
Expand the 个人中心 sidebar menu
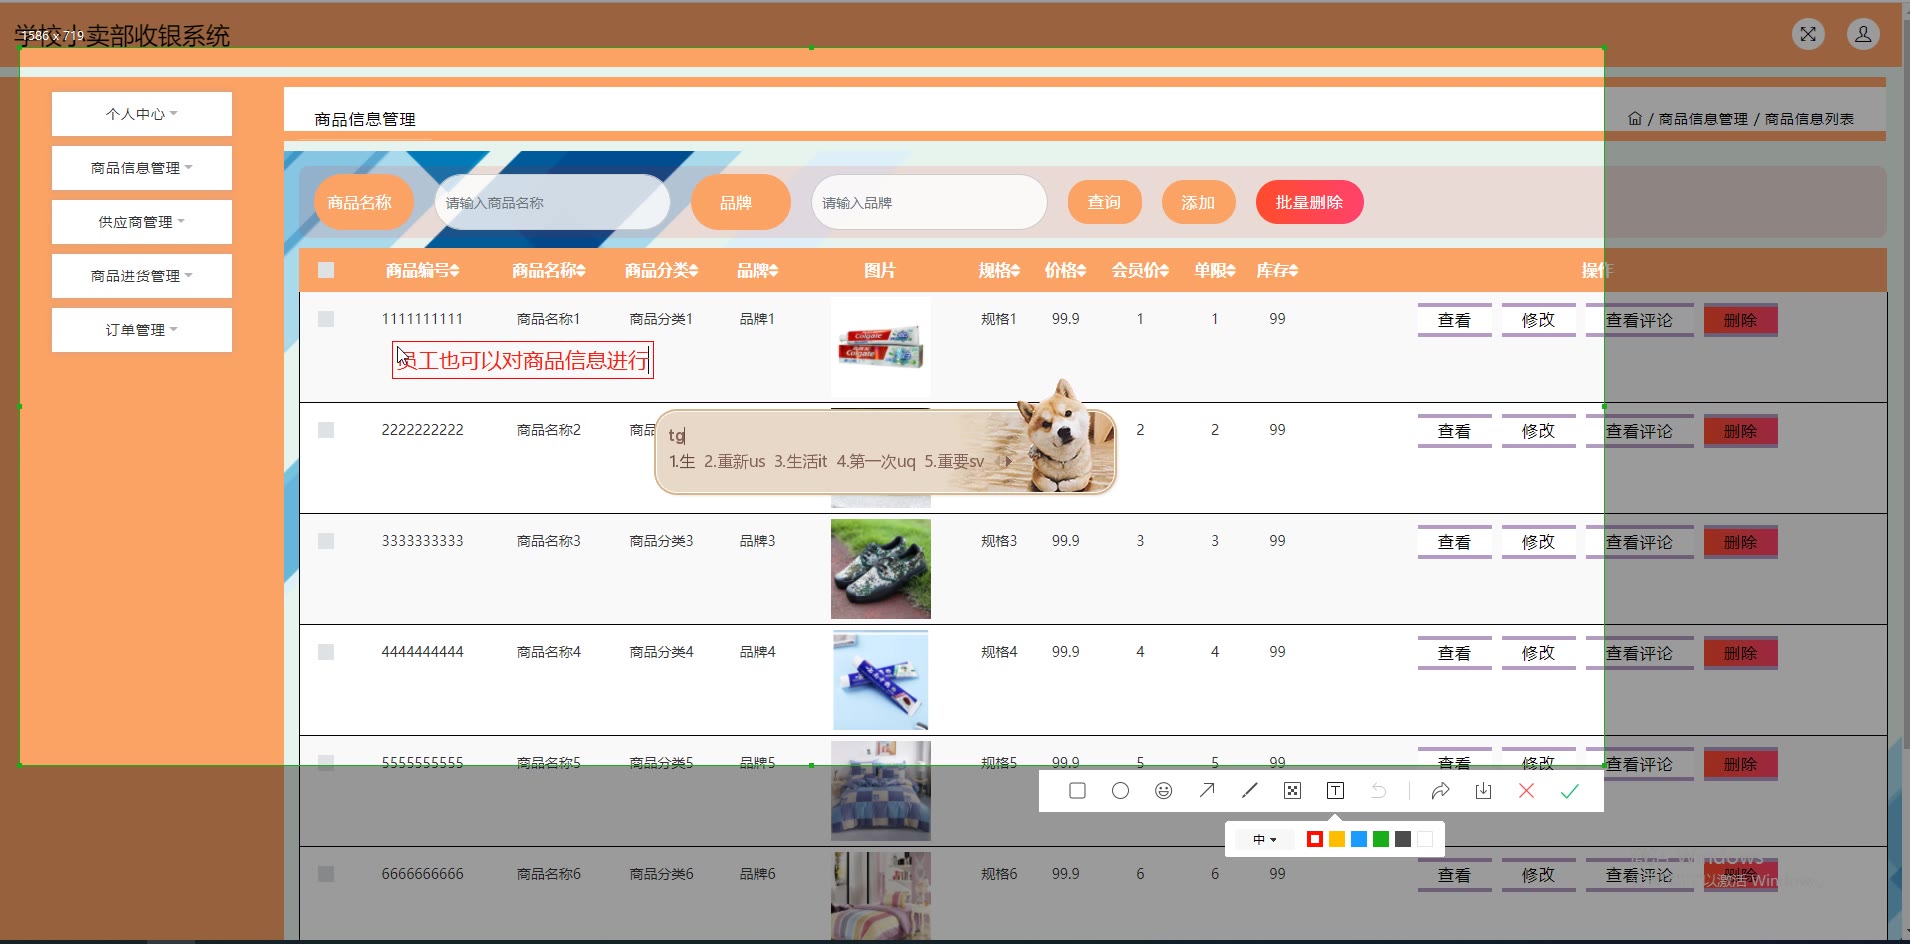142,114
